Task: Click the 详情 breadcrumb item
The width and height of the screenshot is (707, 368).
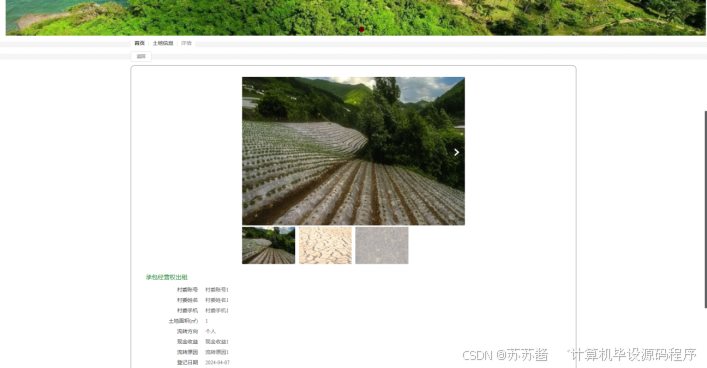Action: coord(186,43)
